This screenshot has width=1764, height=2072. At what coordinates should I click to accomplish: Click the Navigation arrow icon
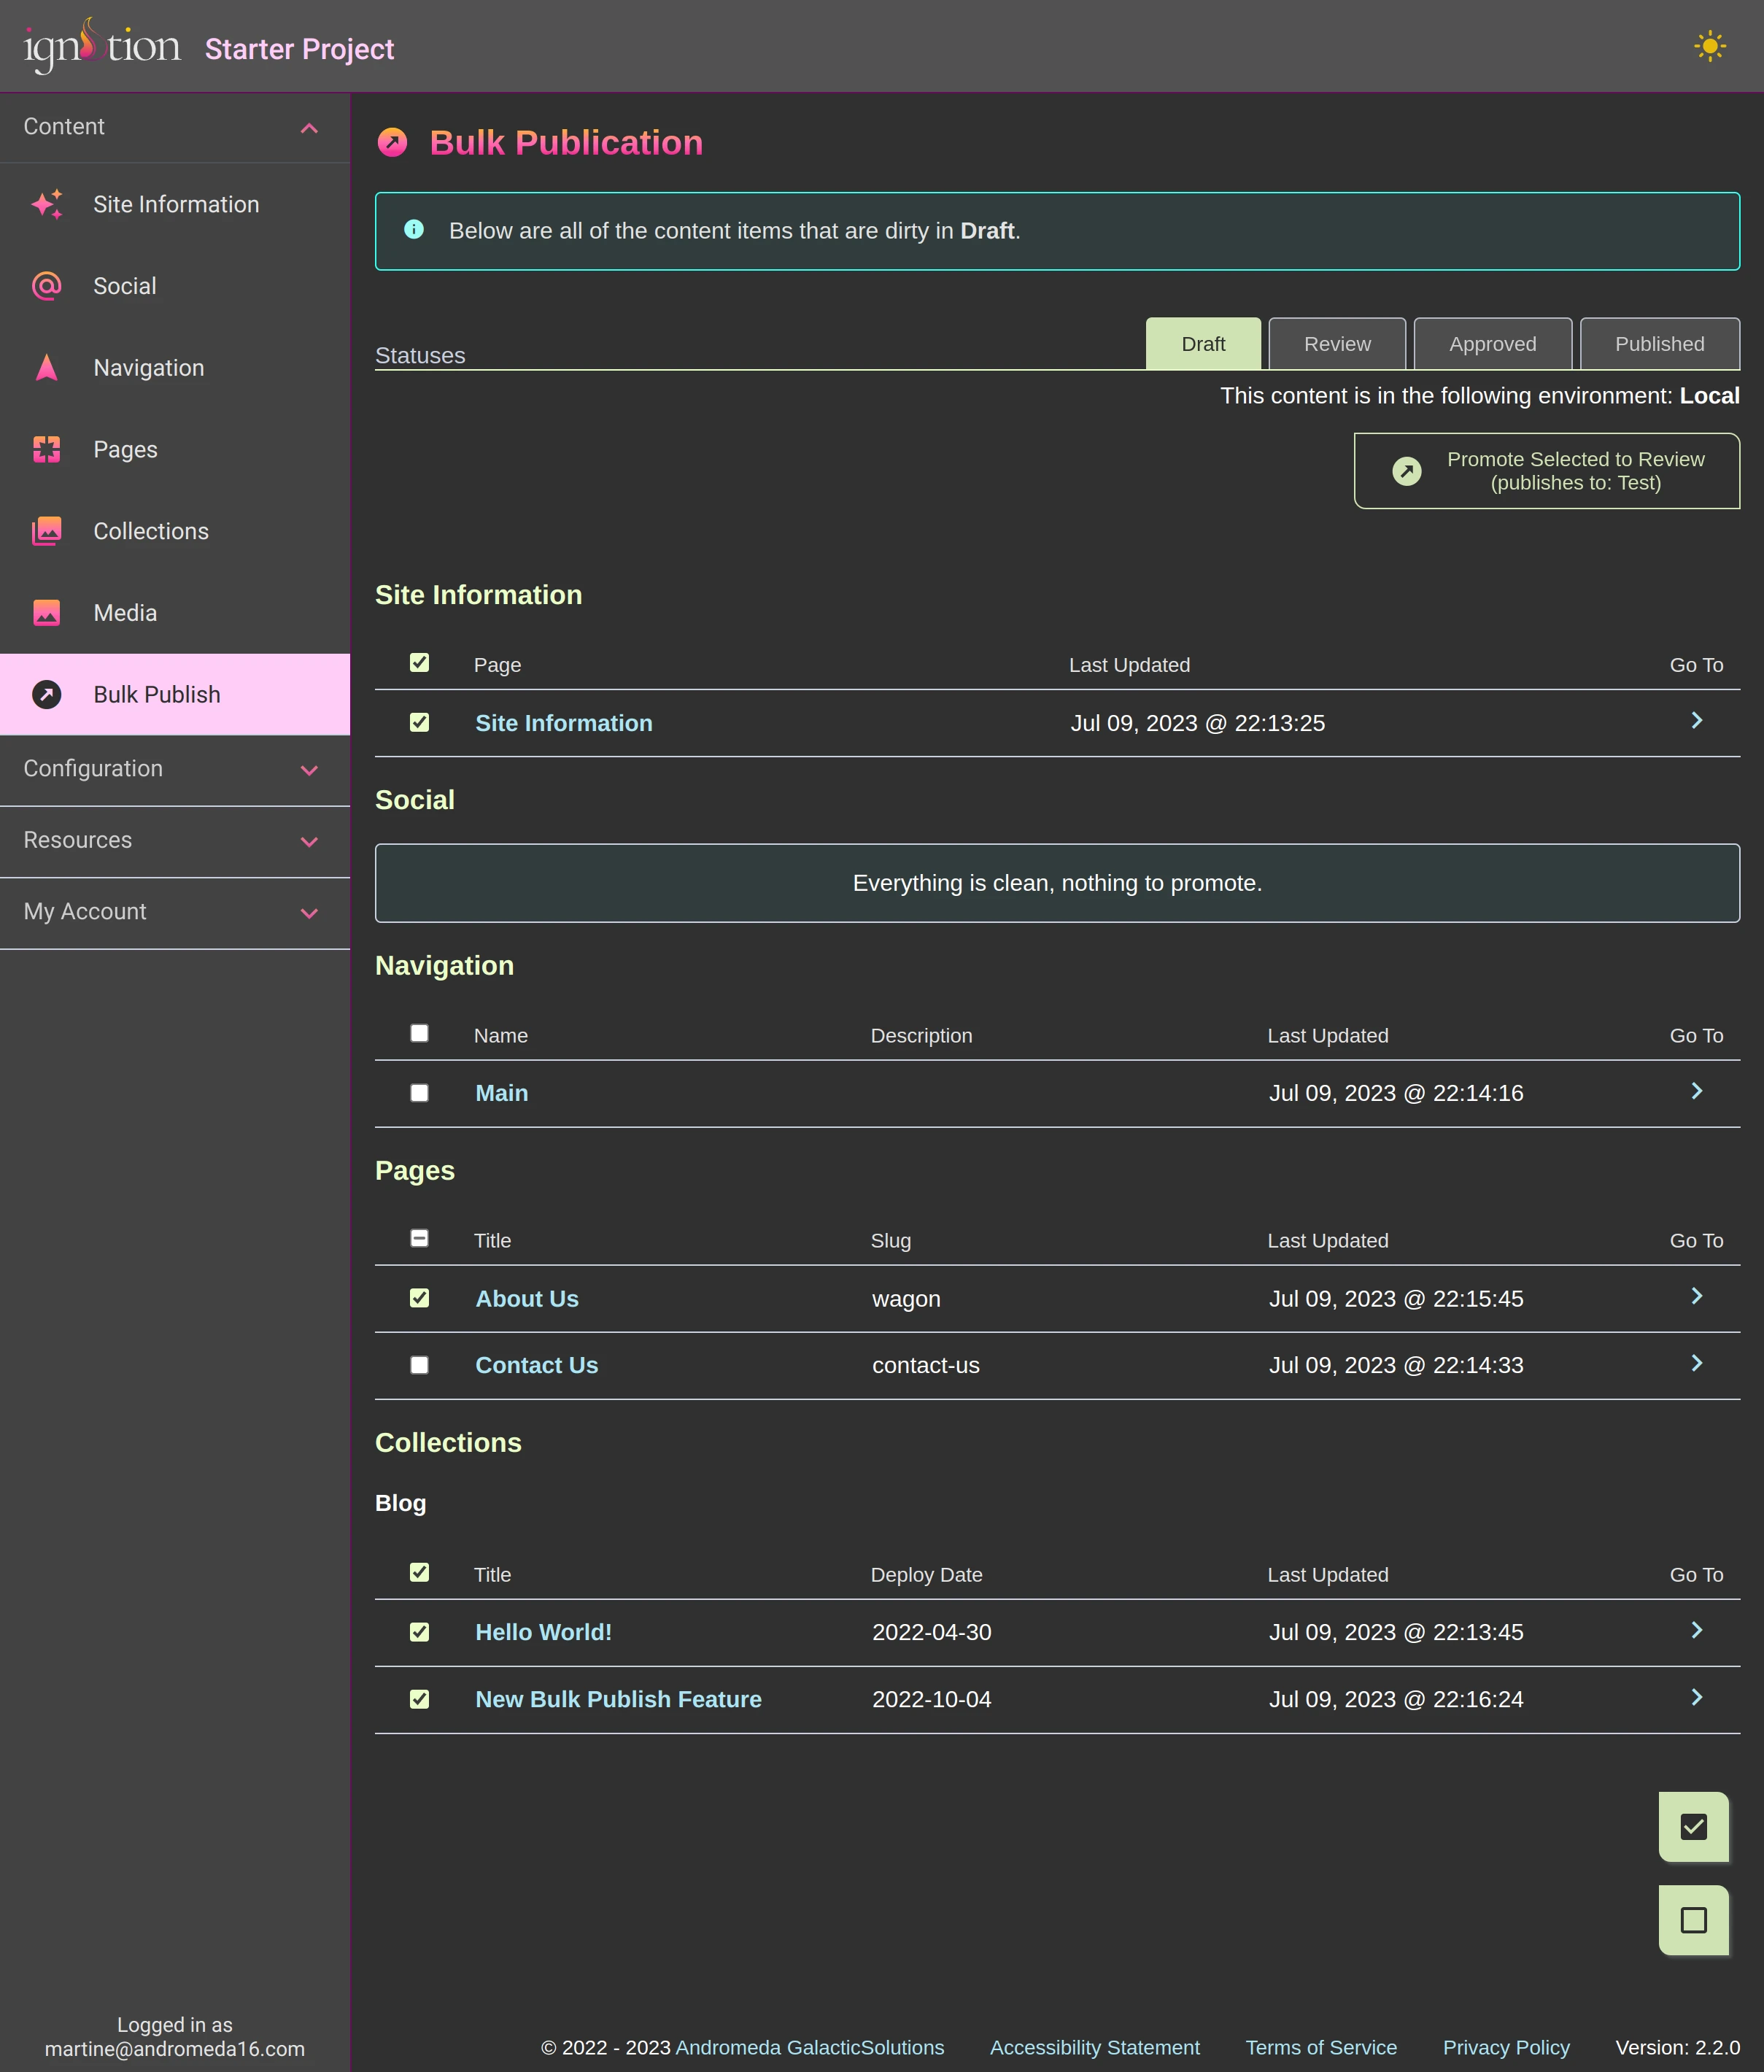click(x=47, y=368)
